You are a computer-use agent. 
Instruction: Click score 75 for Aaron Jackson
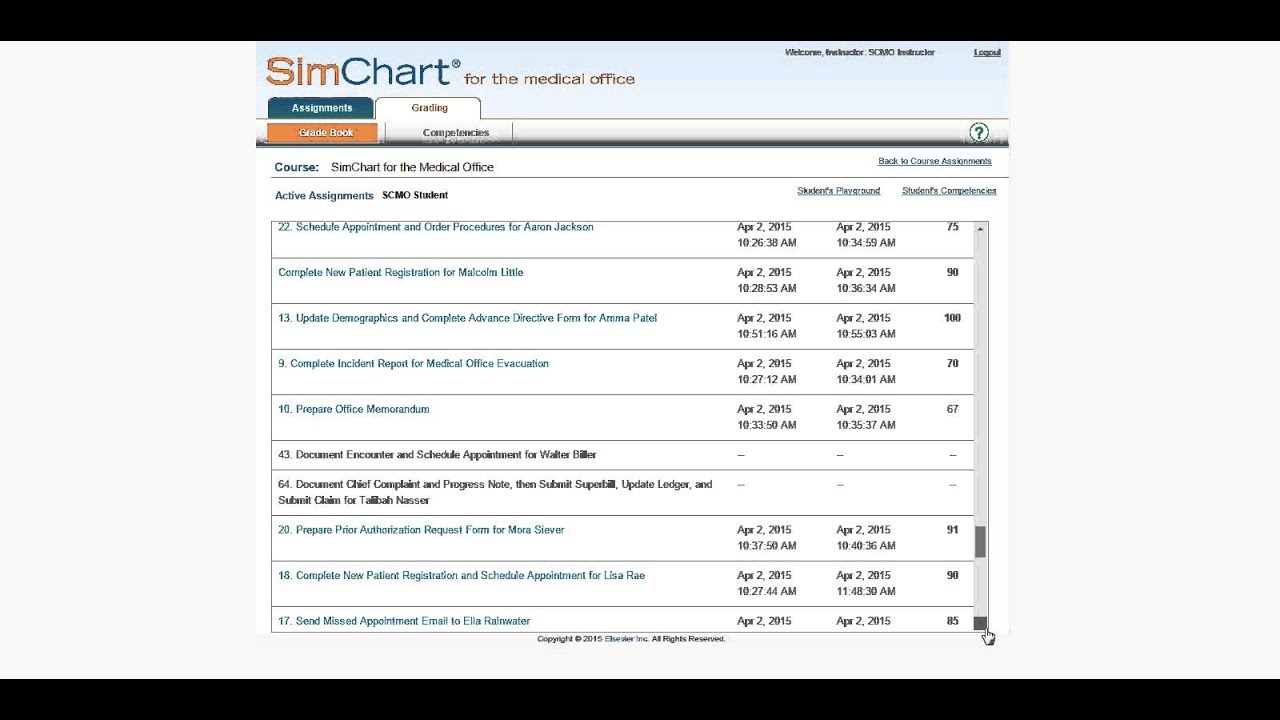952,227
